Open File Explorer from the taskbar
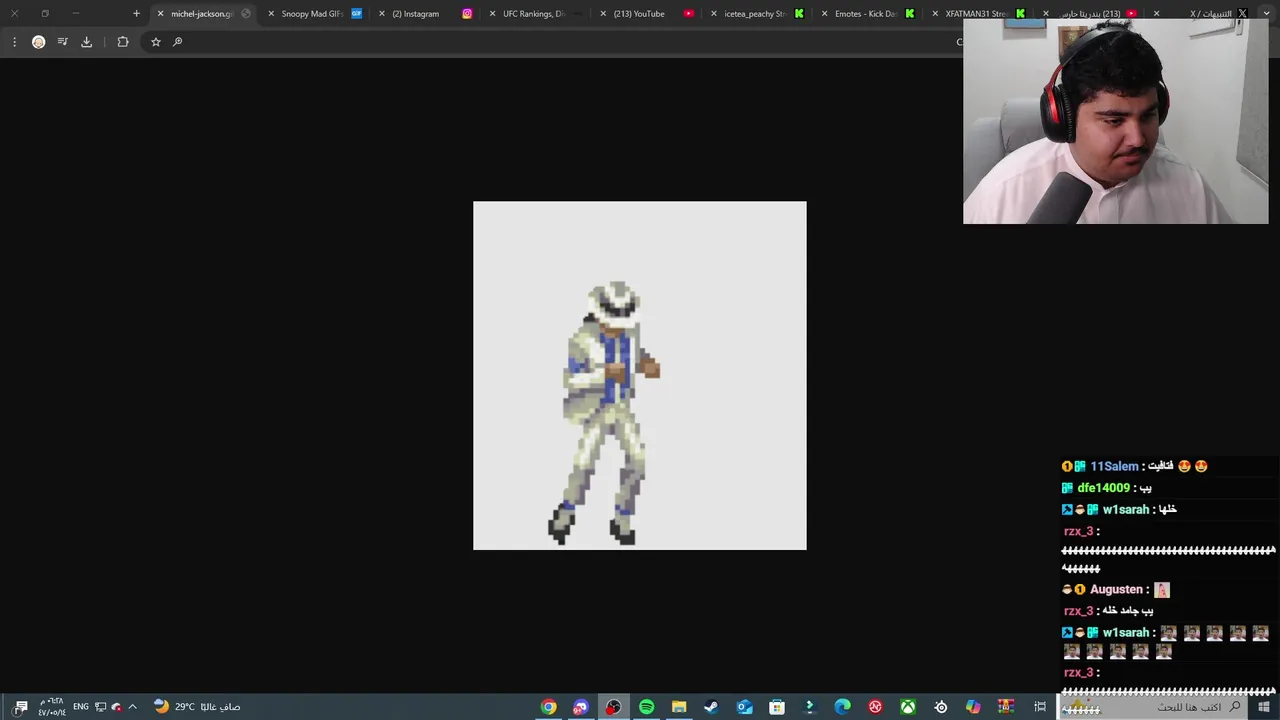 tap(679, 707)
